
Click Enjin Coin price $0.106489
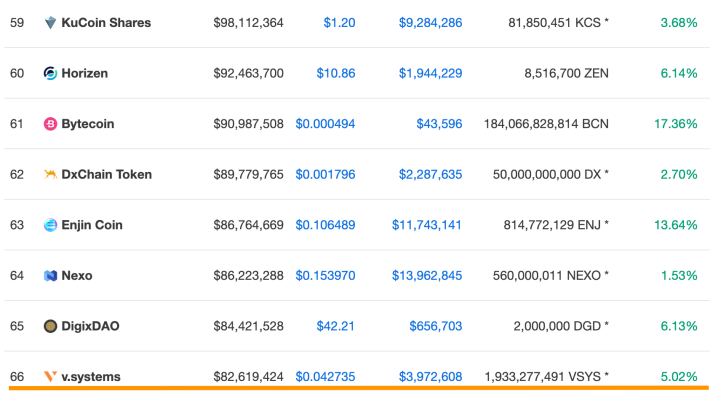[325, 225]
